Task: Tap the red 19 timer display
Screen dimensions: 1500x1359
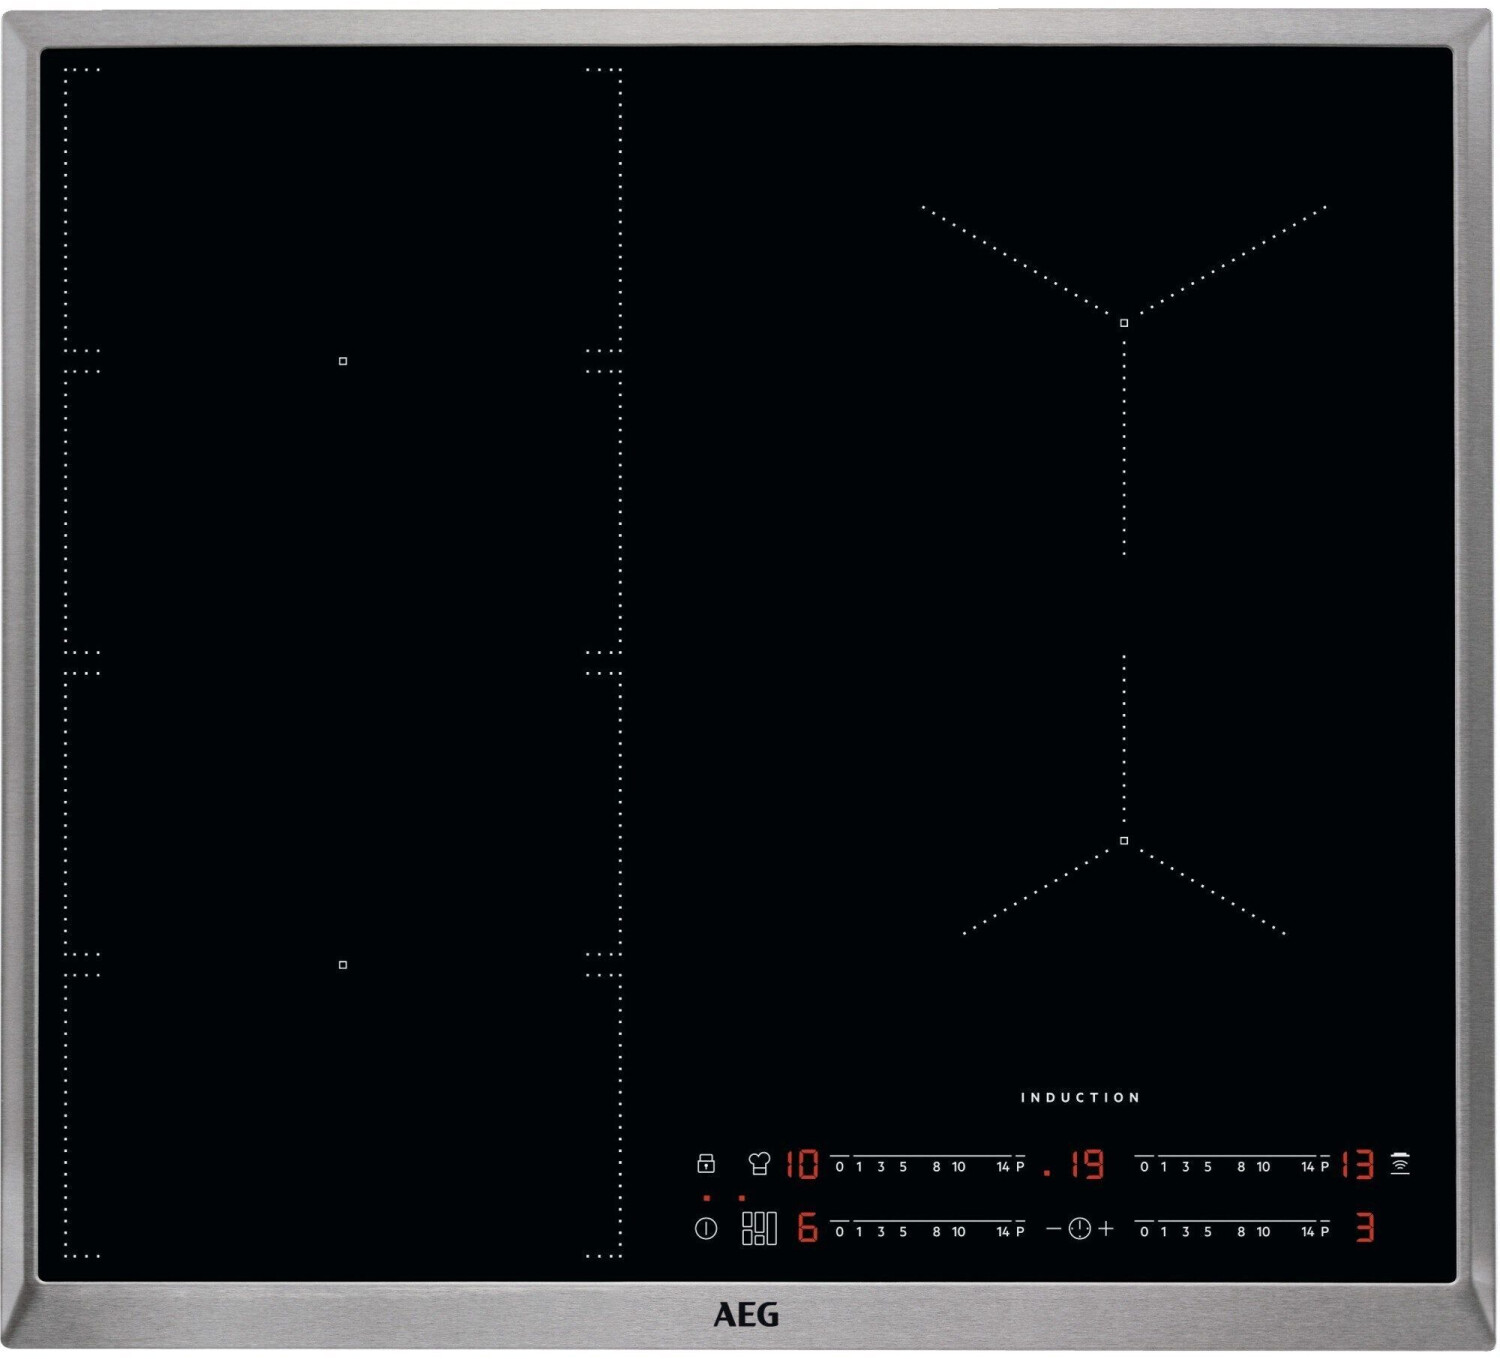Action: point(1083,1165)
